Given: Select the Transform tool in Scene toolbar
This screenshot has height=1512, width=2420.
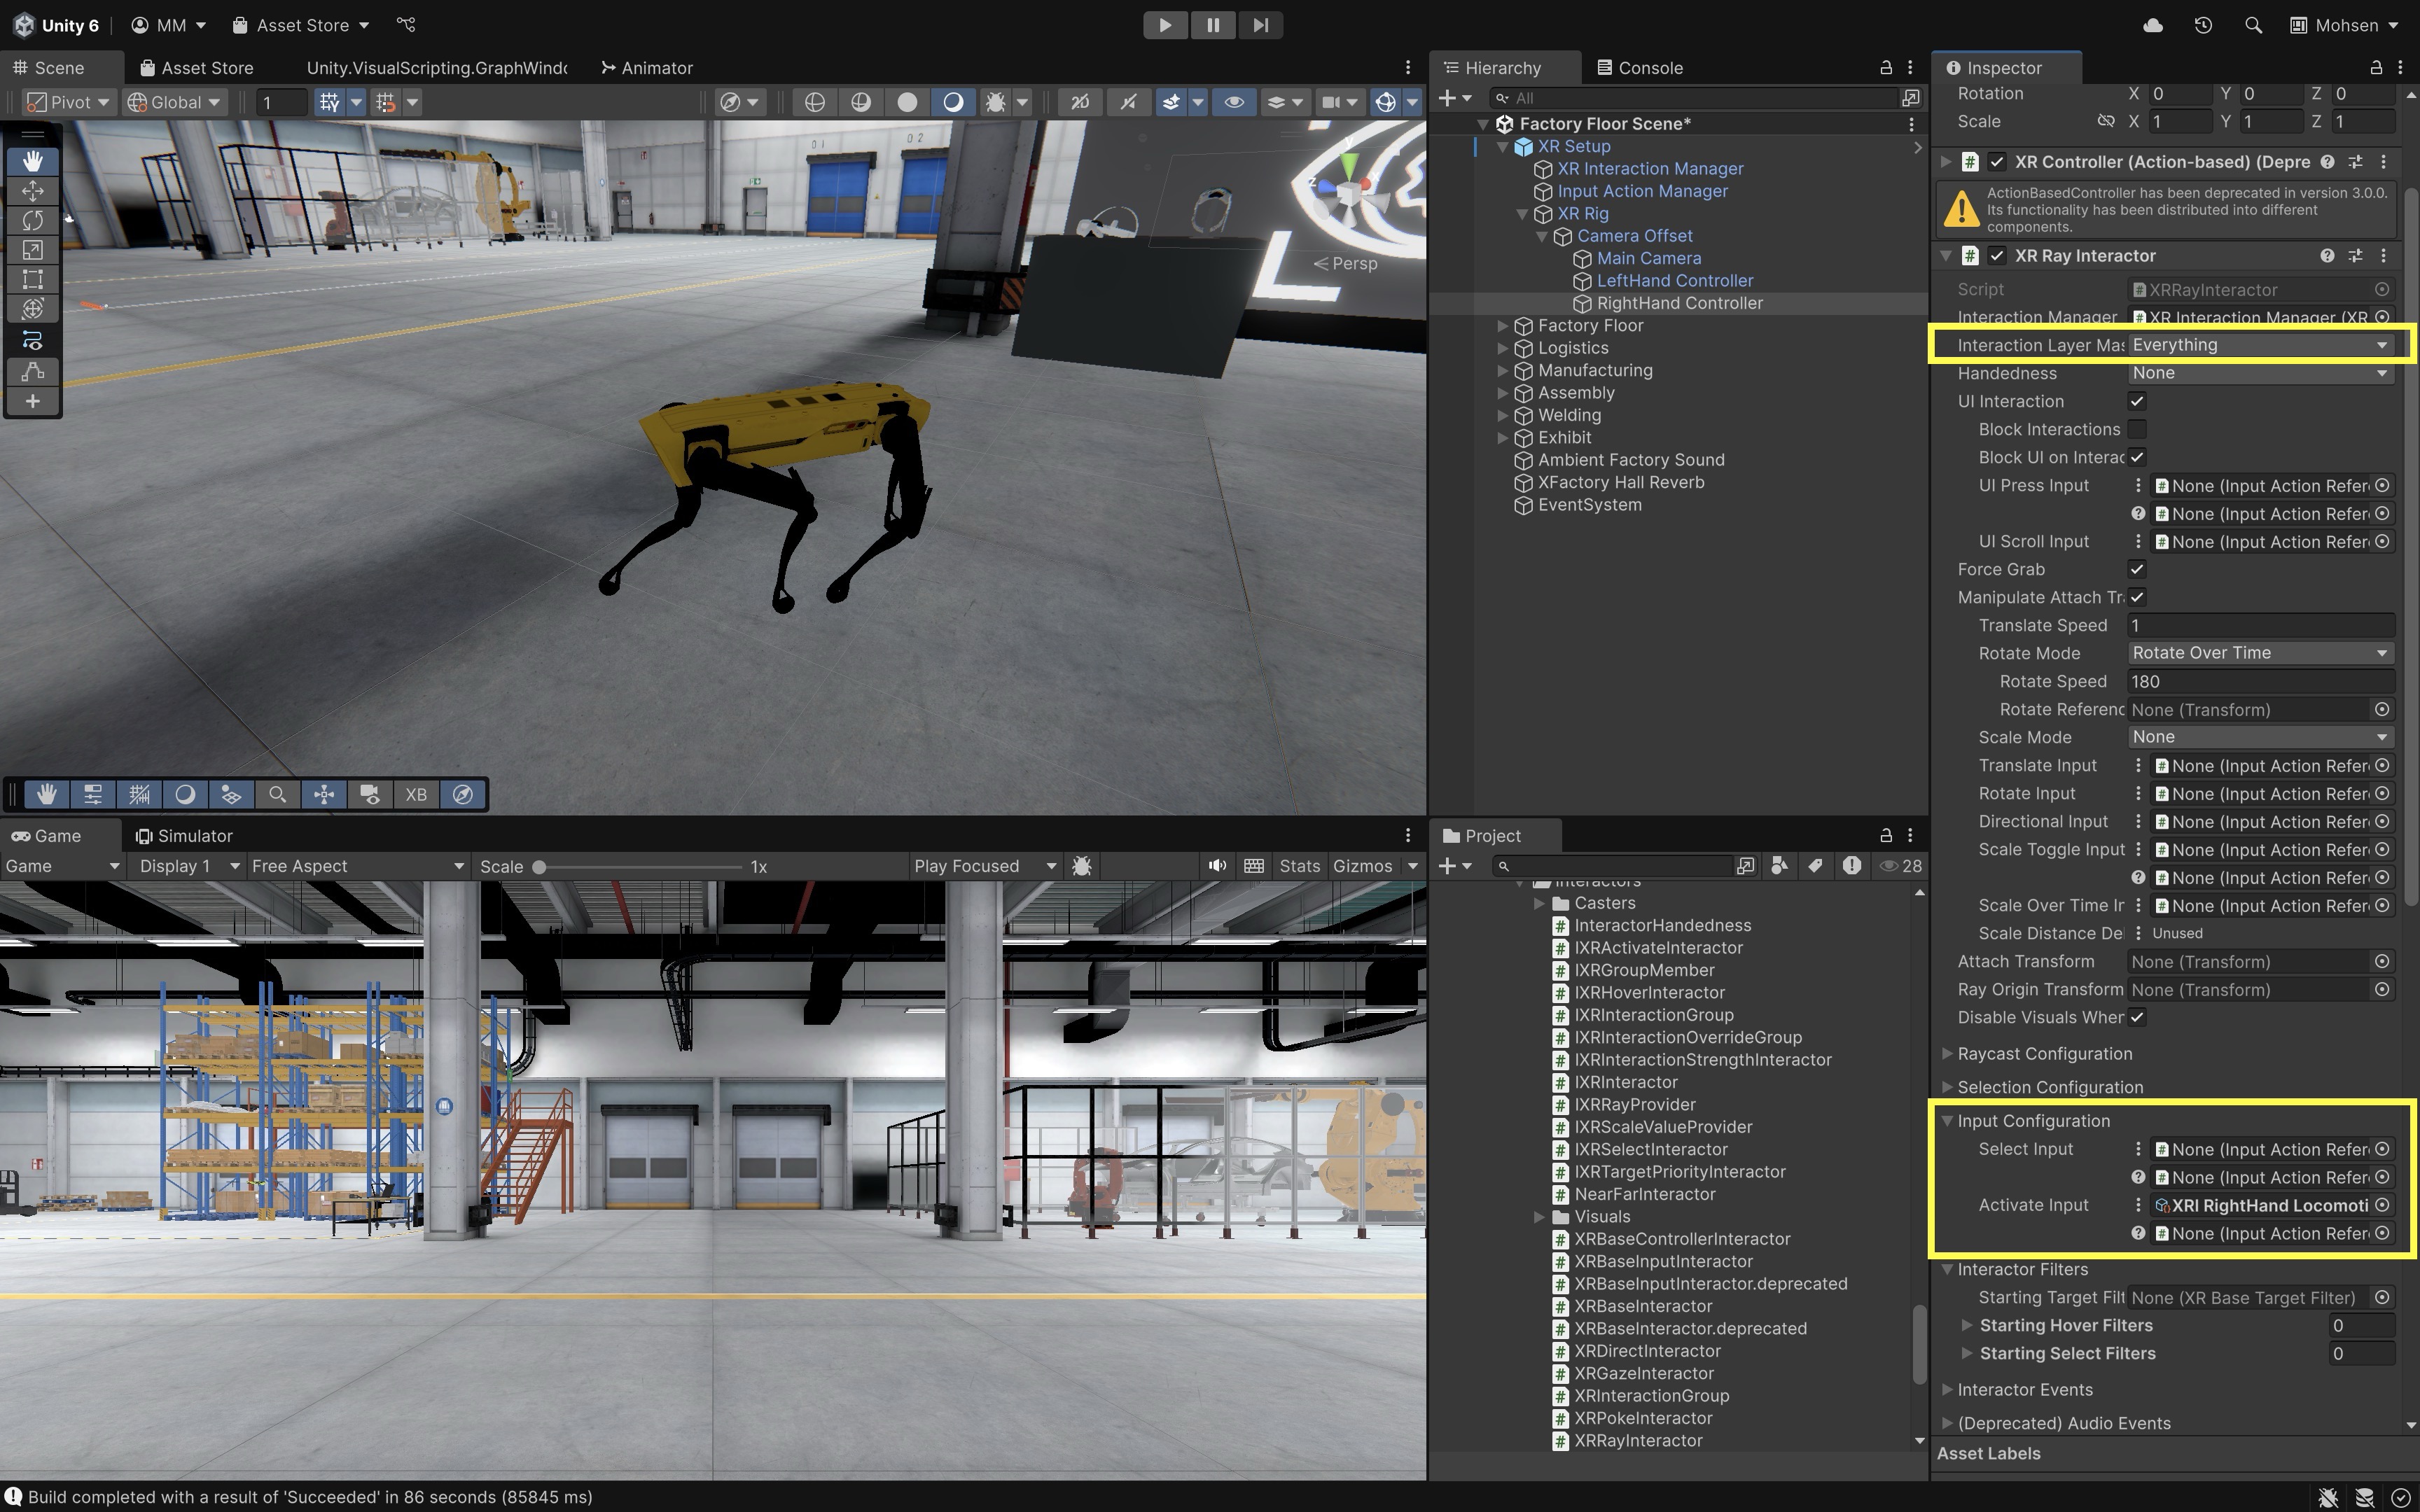Looking at the screenshot, I should click(x=32, y=309).
